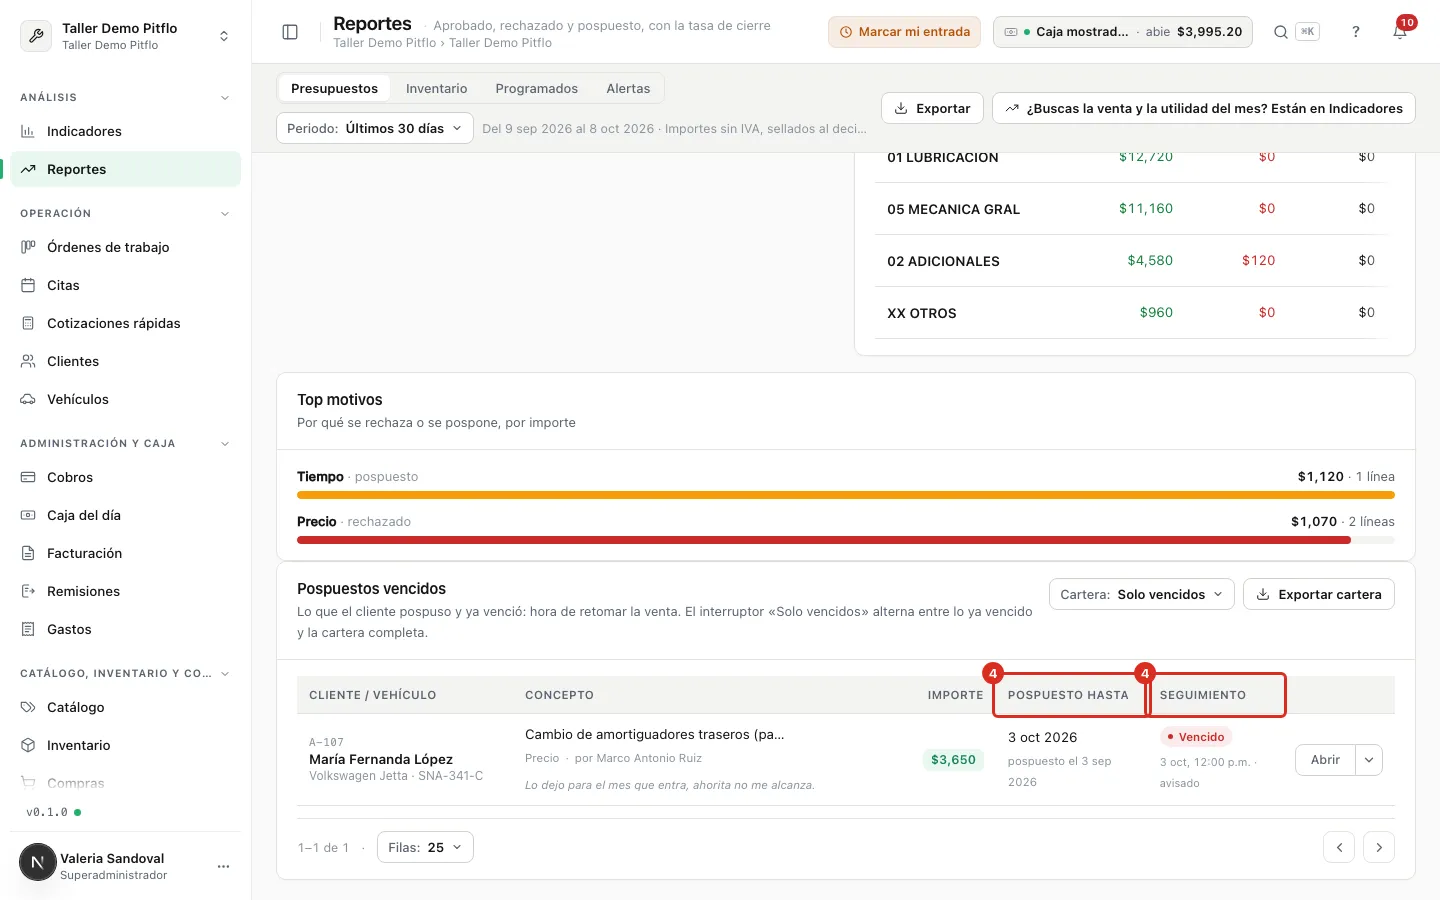Switch to Programados tab
The width and height of the screenshot is (1440, 900).
(536, 88)
